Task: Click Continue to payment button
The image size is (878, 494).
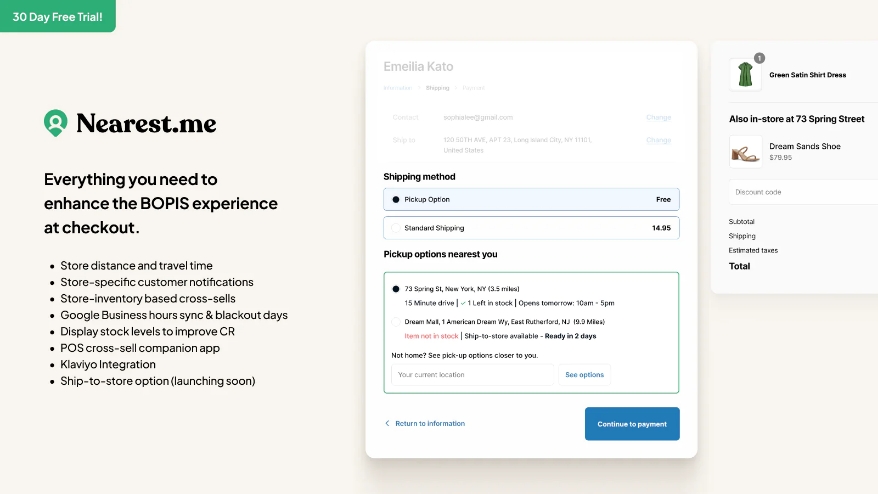Action: [x=632, y=424]
